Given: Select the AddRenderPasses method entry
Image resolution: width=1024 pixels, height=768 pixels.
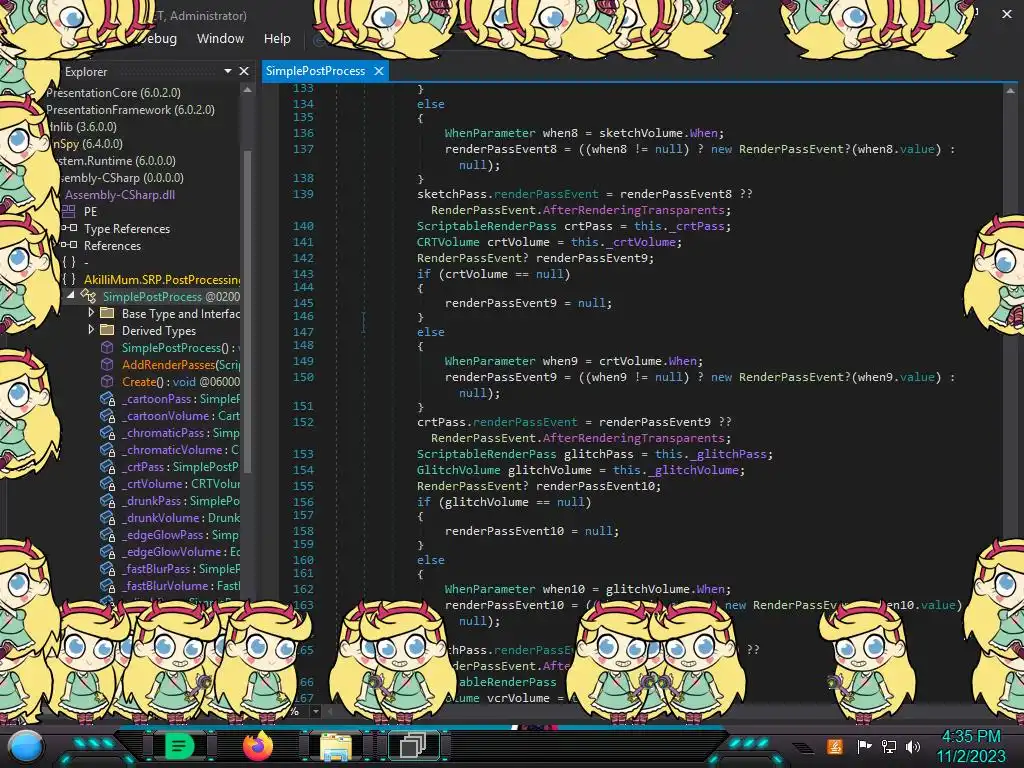Looking at the screenshot, I should [x=180, y=364].
